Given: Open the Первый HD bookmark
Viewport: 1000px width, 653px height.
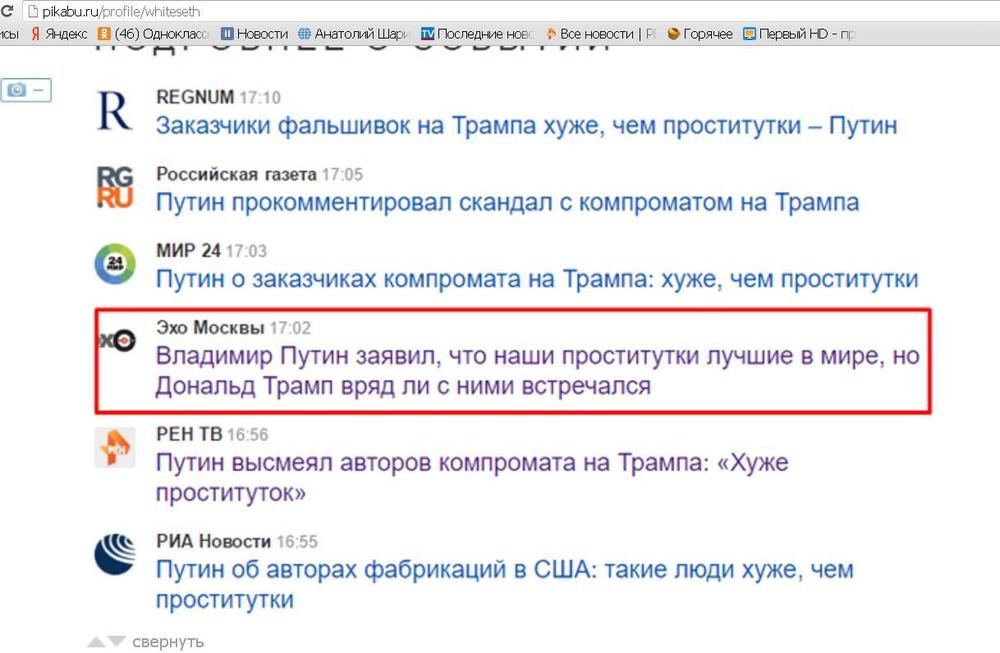Looking at the screenshot, I should pos(798,34).
